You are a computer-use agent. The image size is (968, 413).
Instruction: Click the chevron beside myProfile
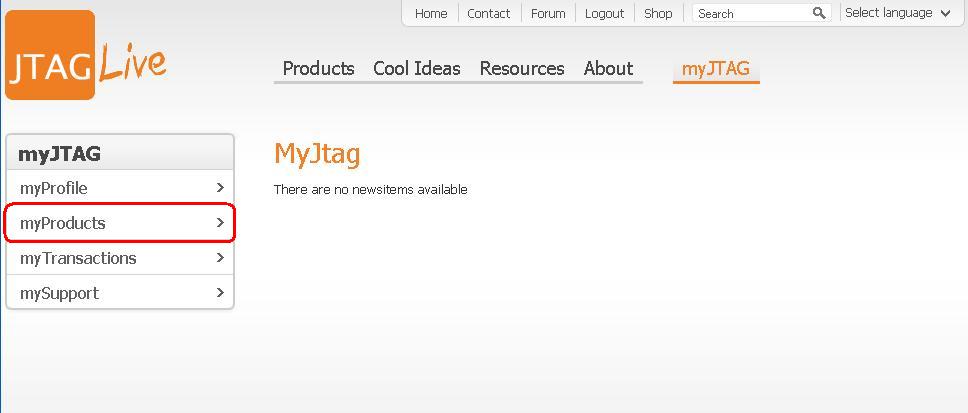220,188
